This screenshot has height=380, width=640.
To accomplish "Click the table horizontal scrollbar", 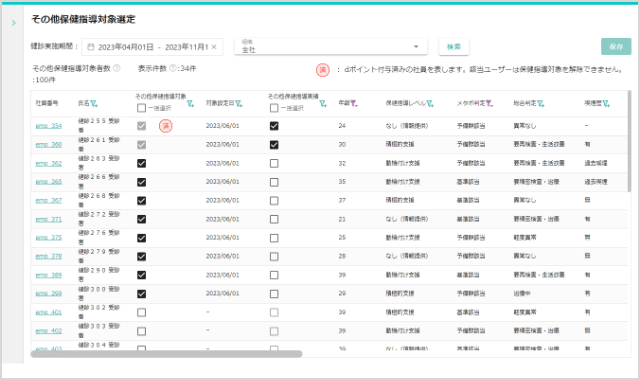I will point(167,354).
